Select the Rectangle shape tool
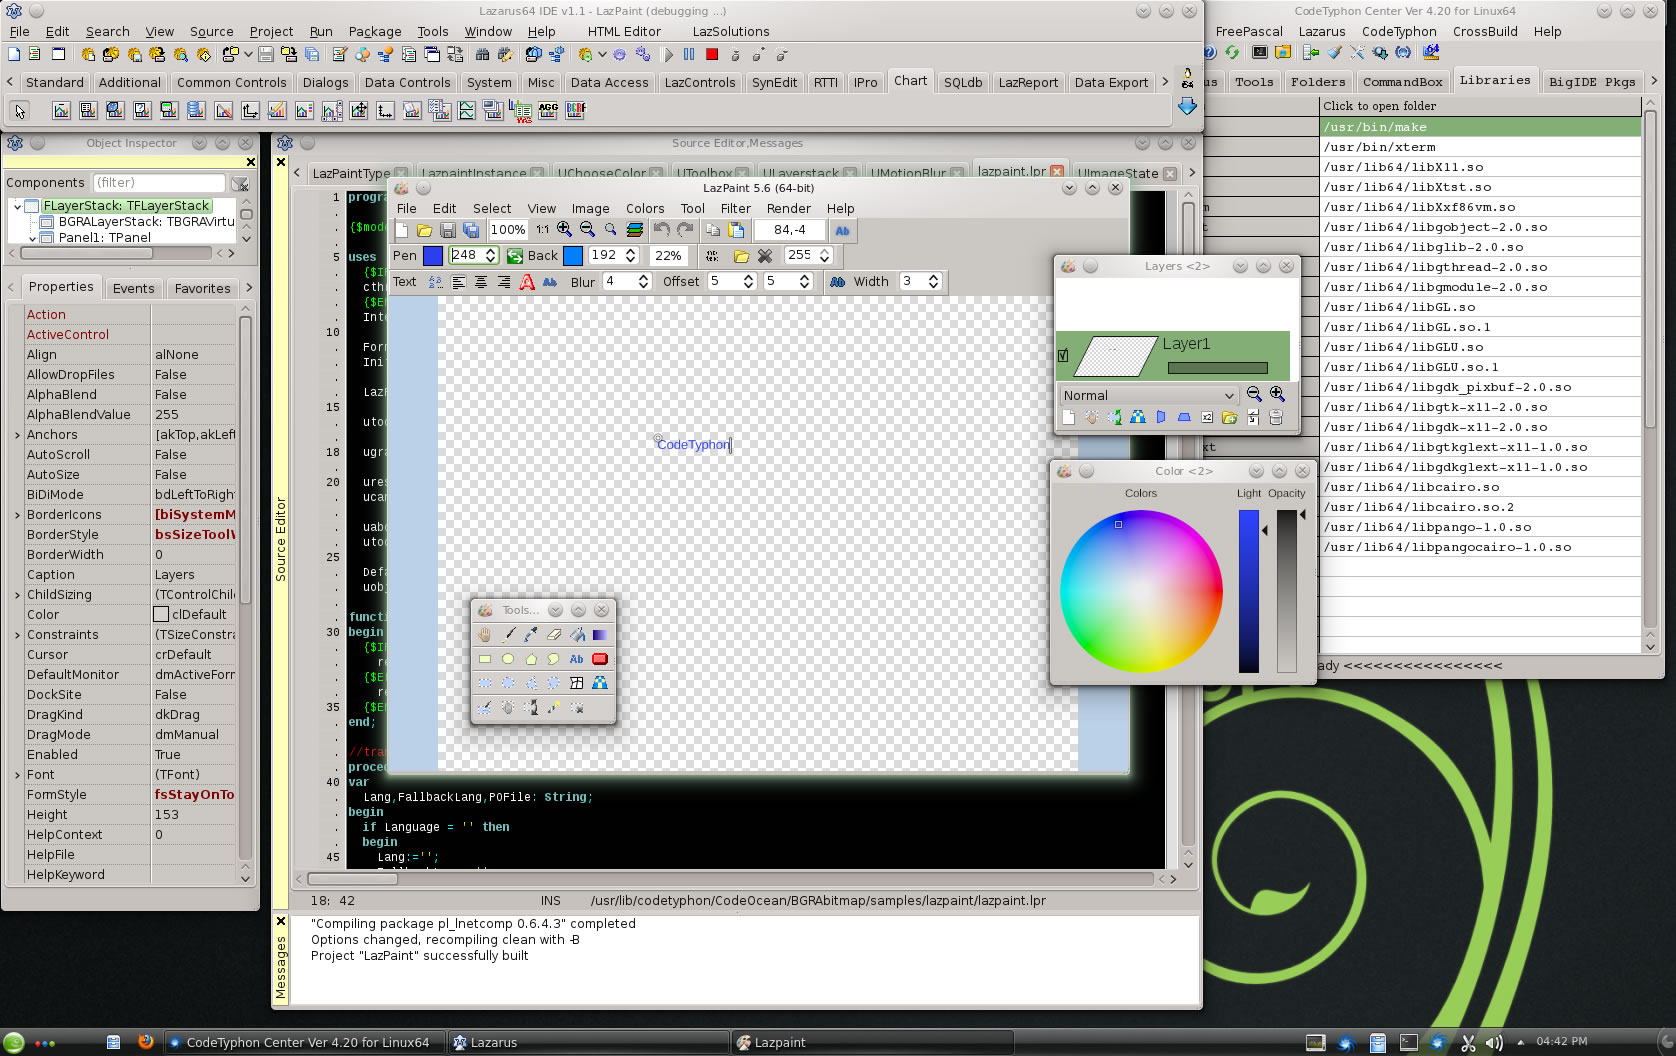This screenshot has height=1056, width=1676. click(485, 659)
